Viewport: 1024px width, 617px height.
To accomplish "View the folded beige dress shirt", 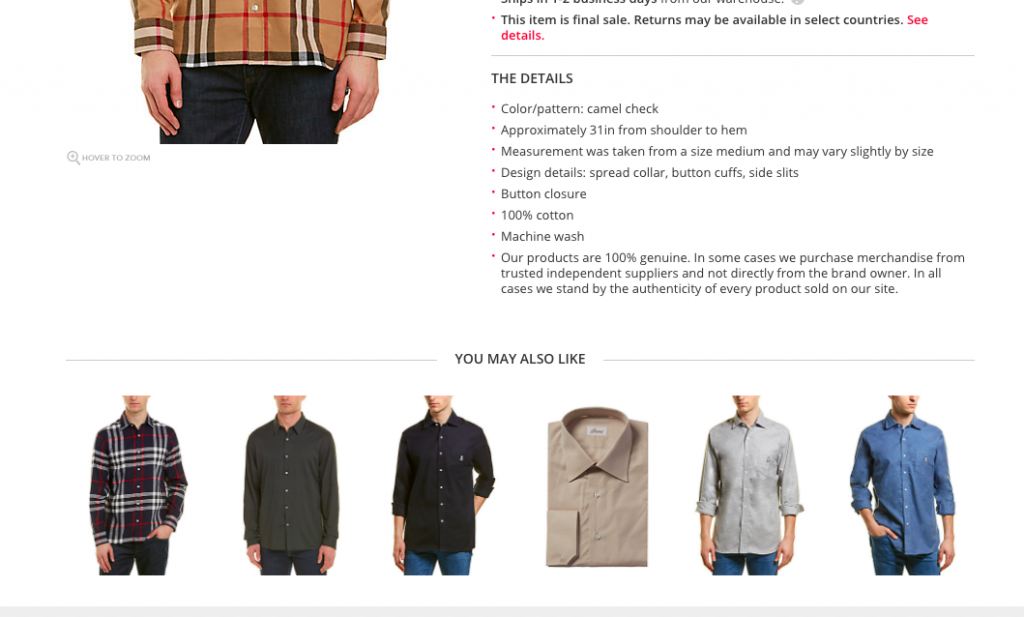I will (597, 486).
